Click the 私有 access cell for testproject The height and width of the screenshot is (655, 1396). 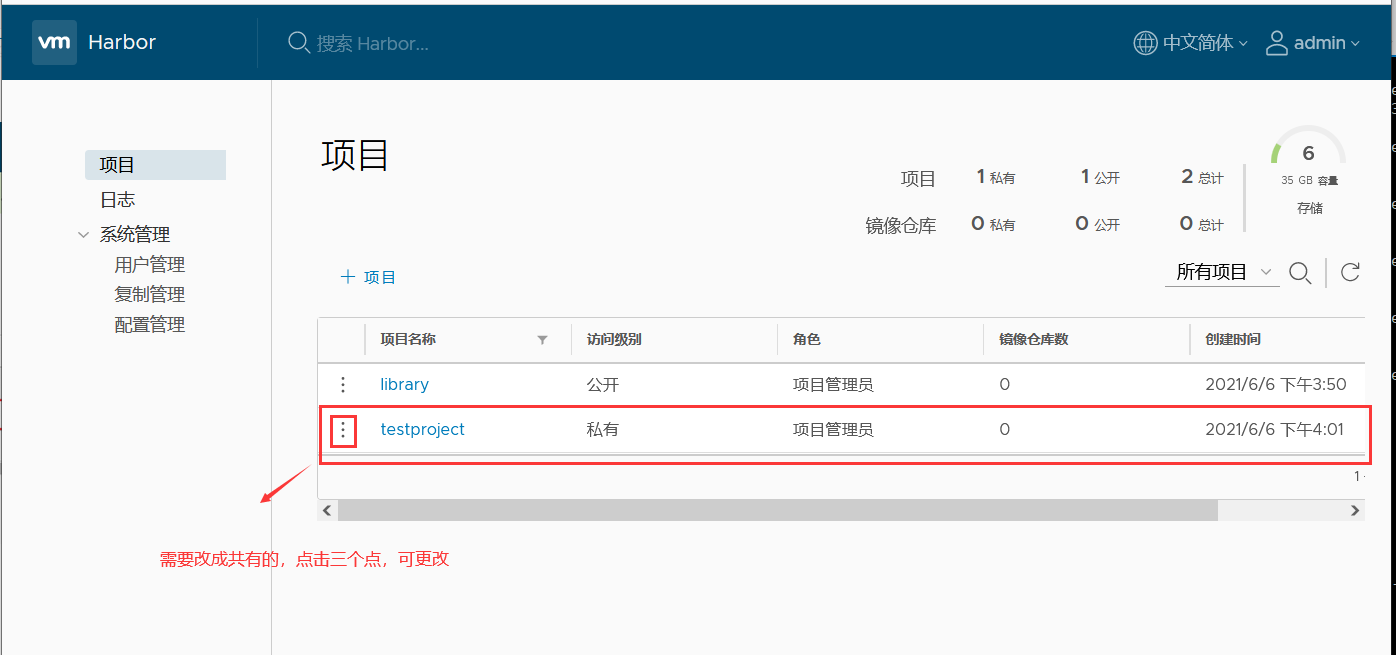[603, 429]
